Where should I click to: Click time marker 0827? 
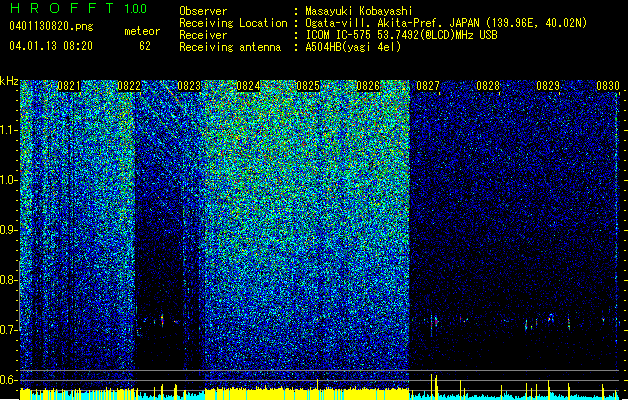428,86
